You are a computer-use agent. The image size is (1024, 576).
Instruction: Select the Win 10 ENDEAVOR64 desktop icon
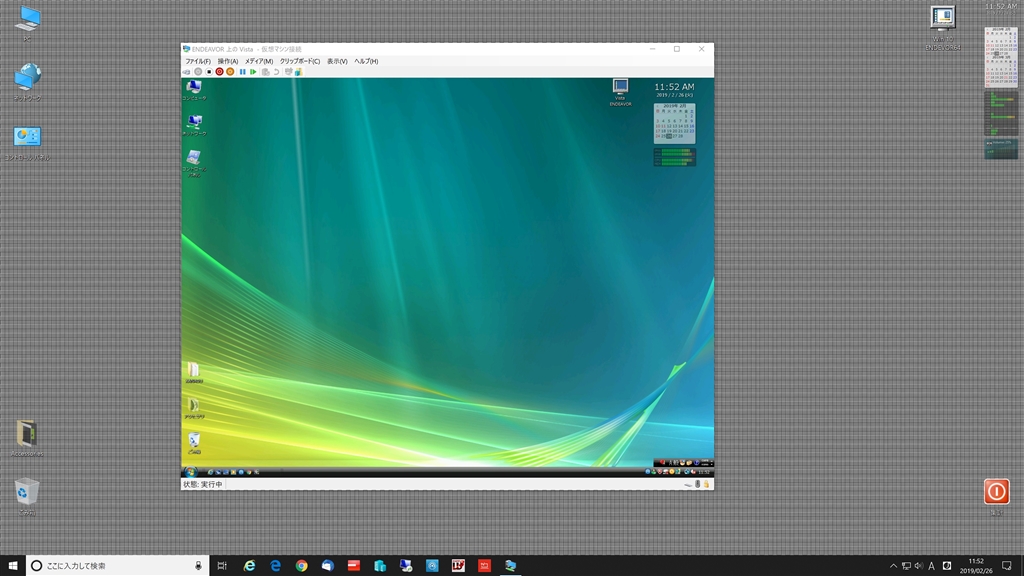[943, 28]
